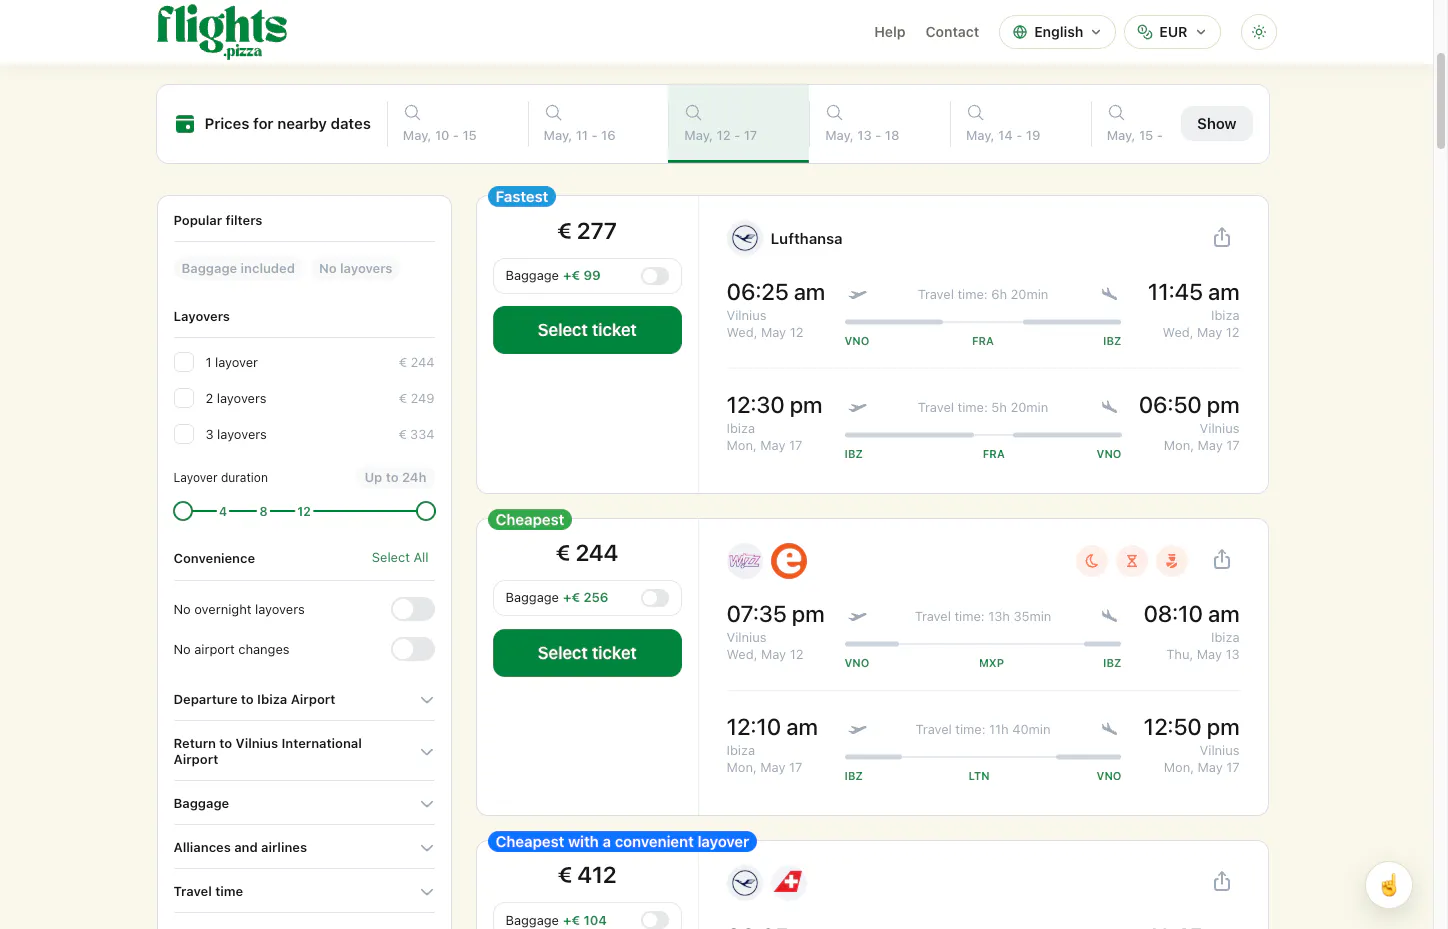Click the left layover duration slider handle
Screen dimensions: 1448x929
tap(183, 511)
